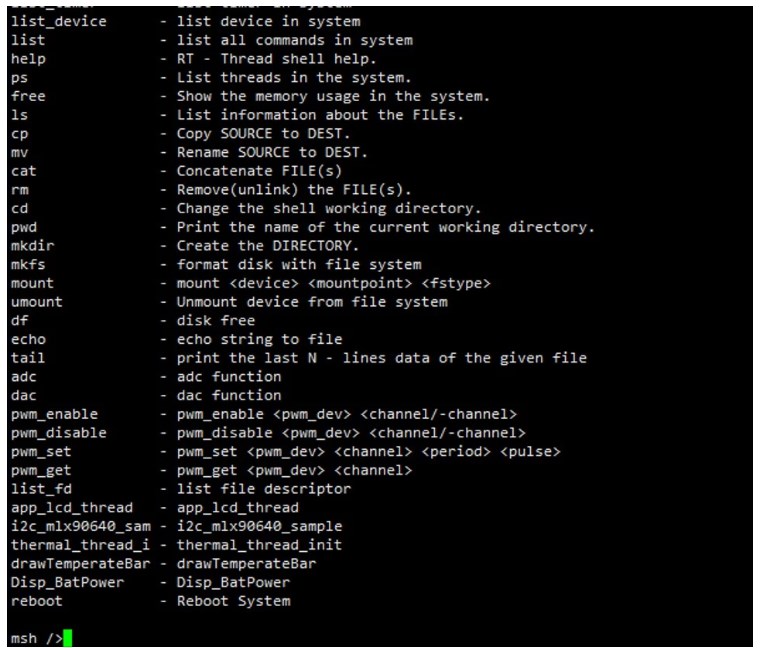Click the 'pwm_set' command name
The width and height of the screenshot is (763, 648).
[x=41, y=451]
